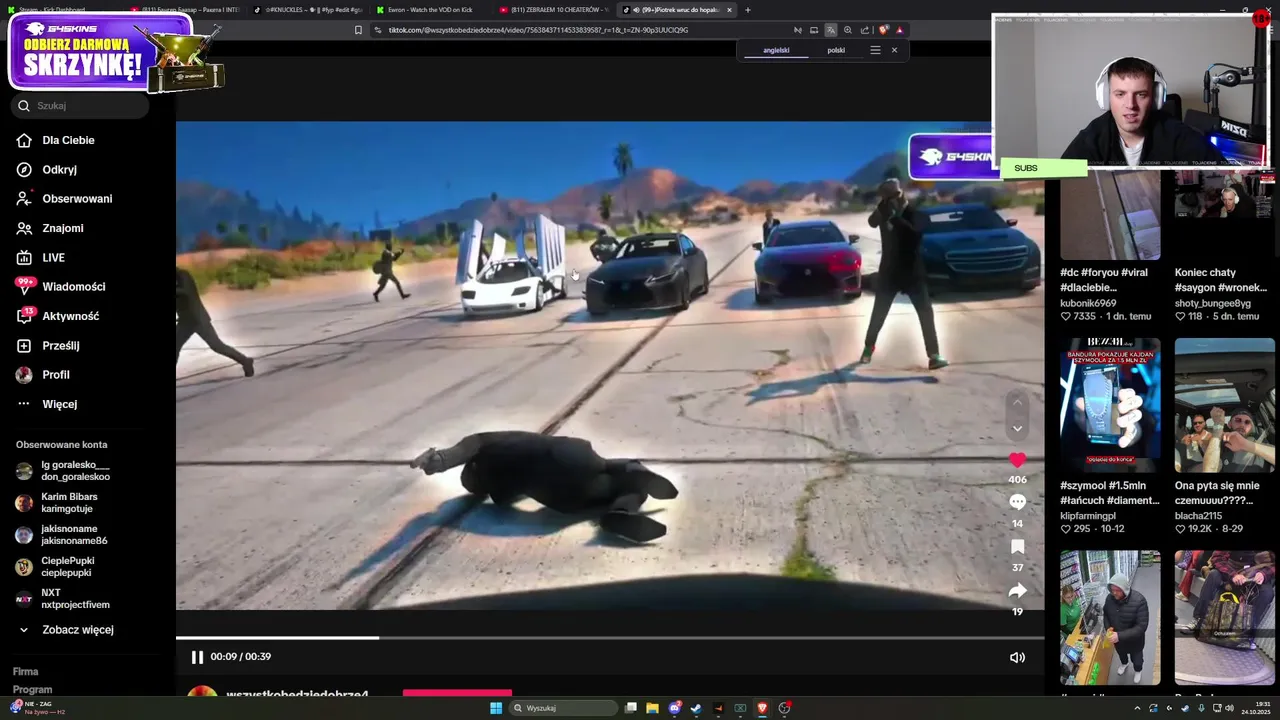Open Aktywność notifications

pos(57,316)
